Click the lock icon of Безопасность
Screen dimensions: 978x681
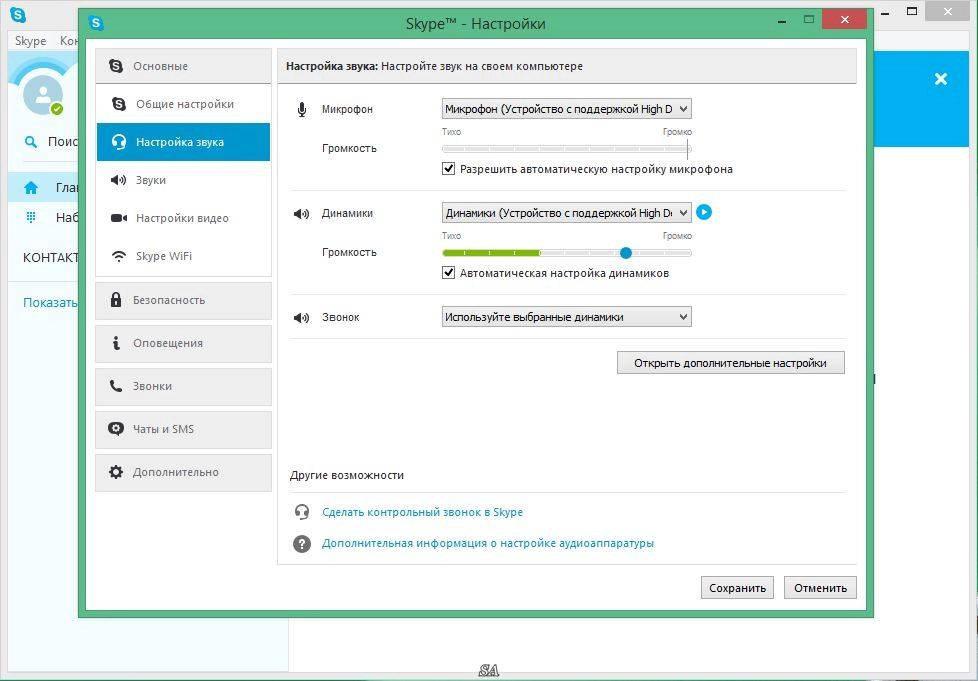pos(116,299)
